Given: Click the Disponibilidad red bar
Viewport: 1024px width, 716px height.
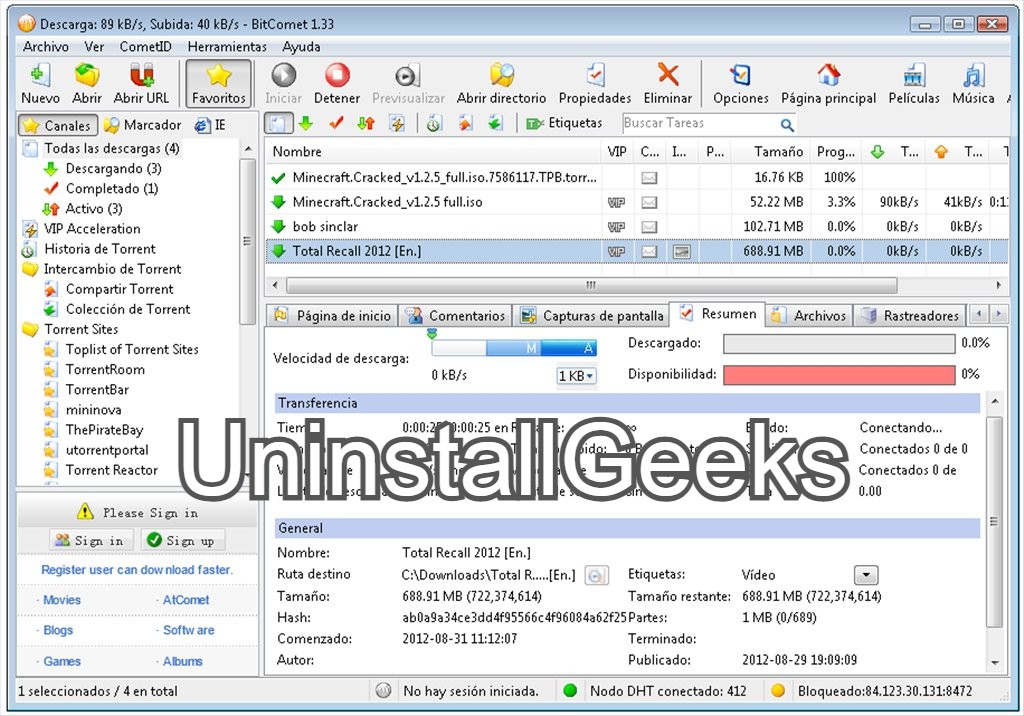Looking at the screenshot, I should (x=839, y=375).
